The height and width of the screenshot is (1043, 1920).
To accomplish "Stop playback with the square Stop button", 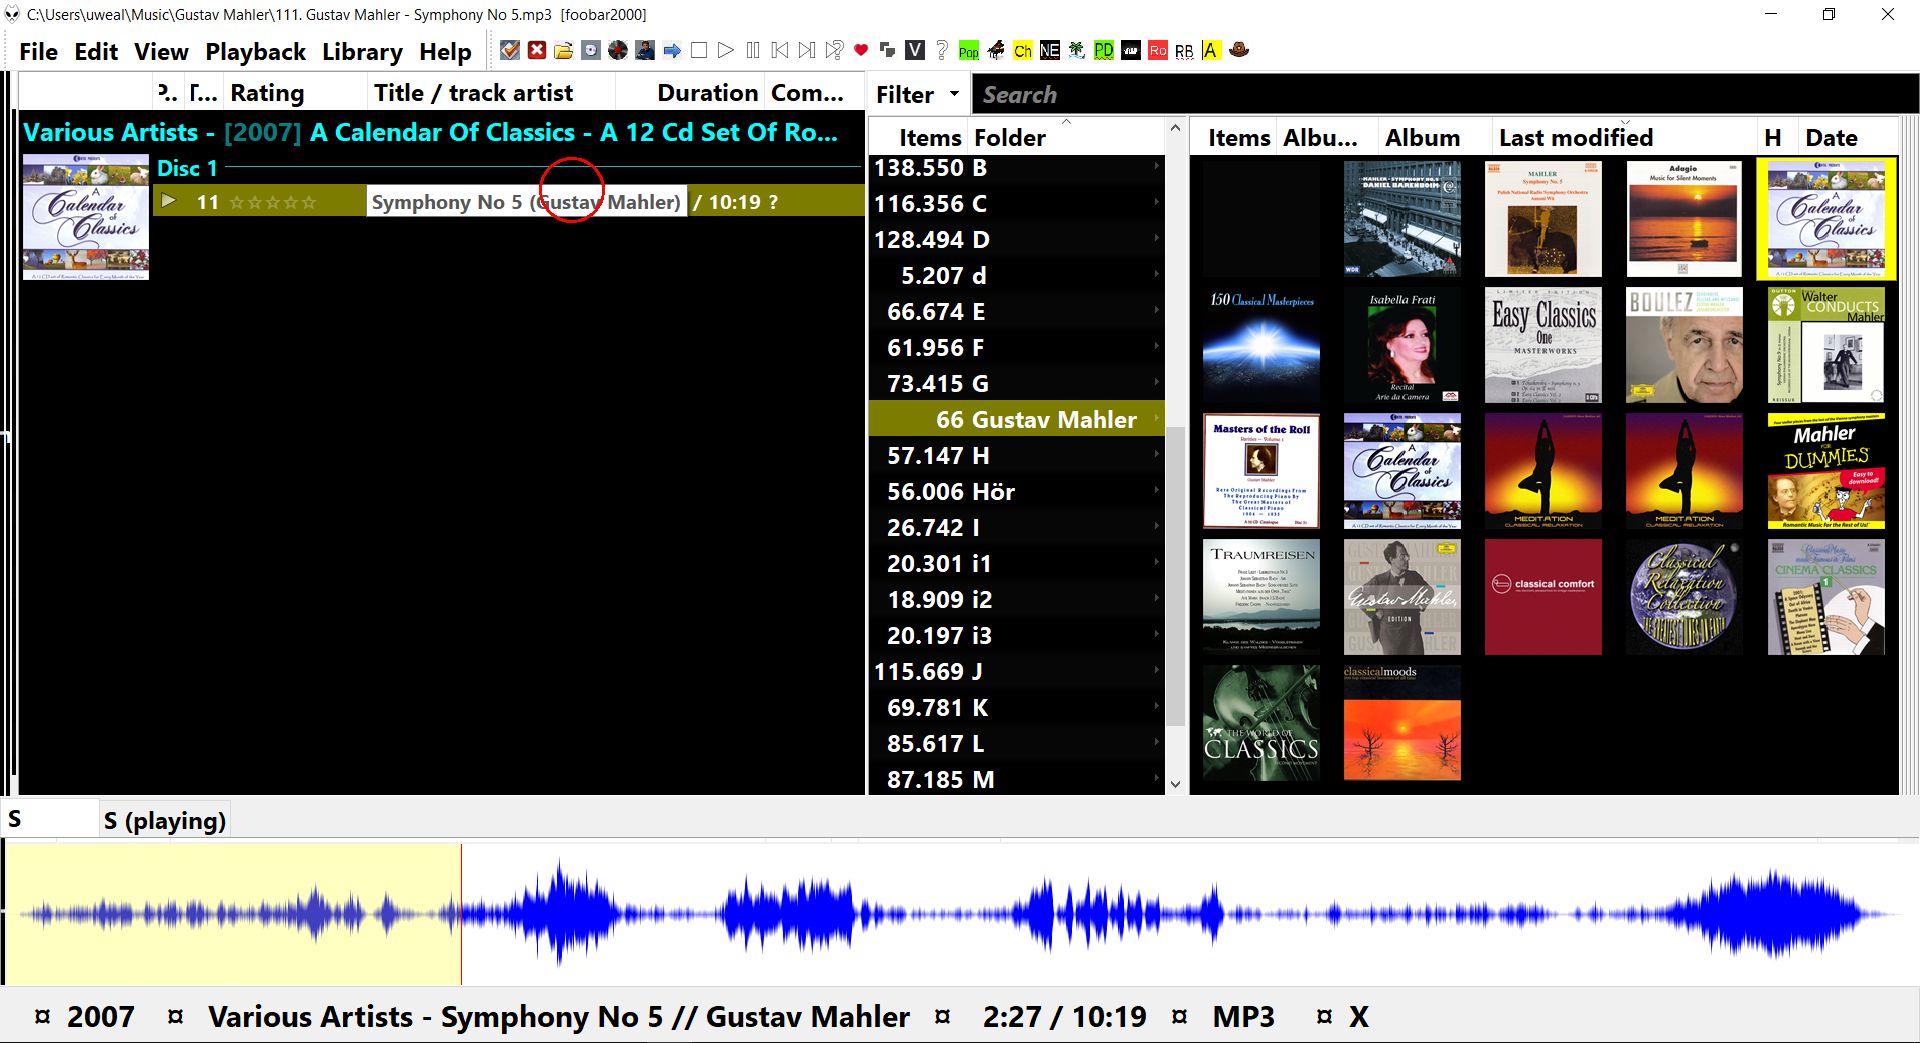I will [699, 50].
